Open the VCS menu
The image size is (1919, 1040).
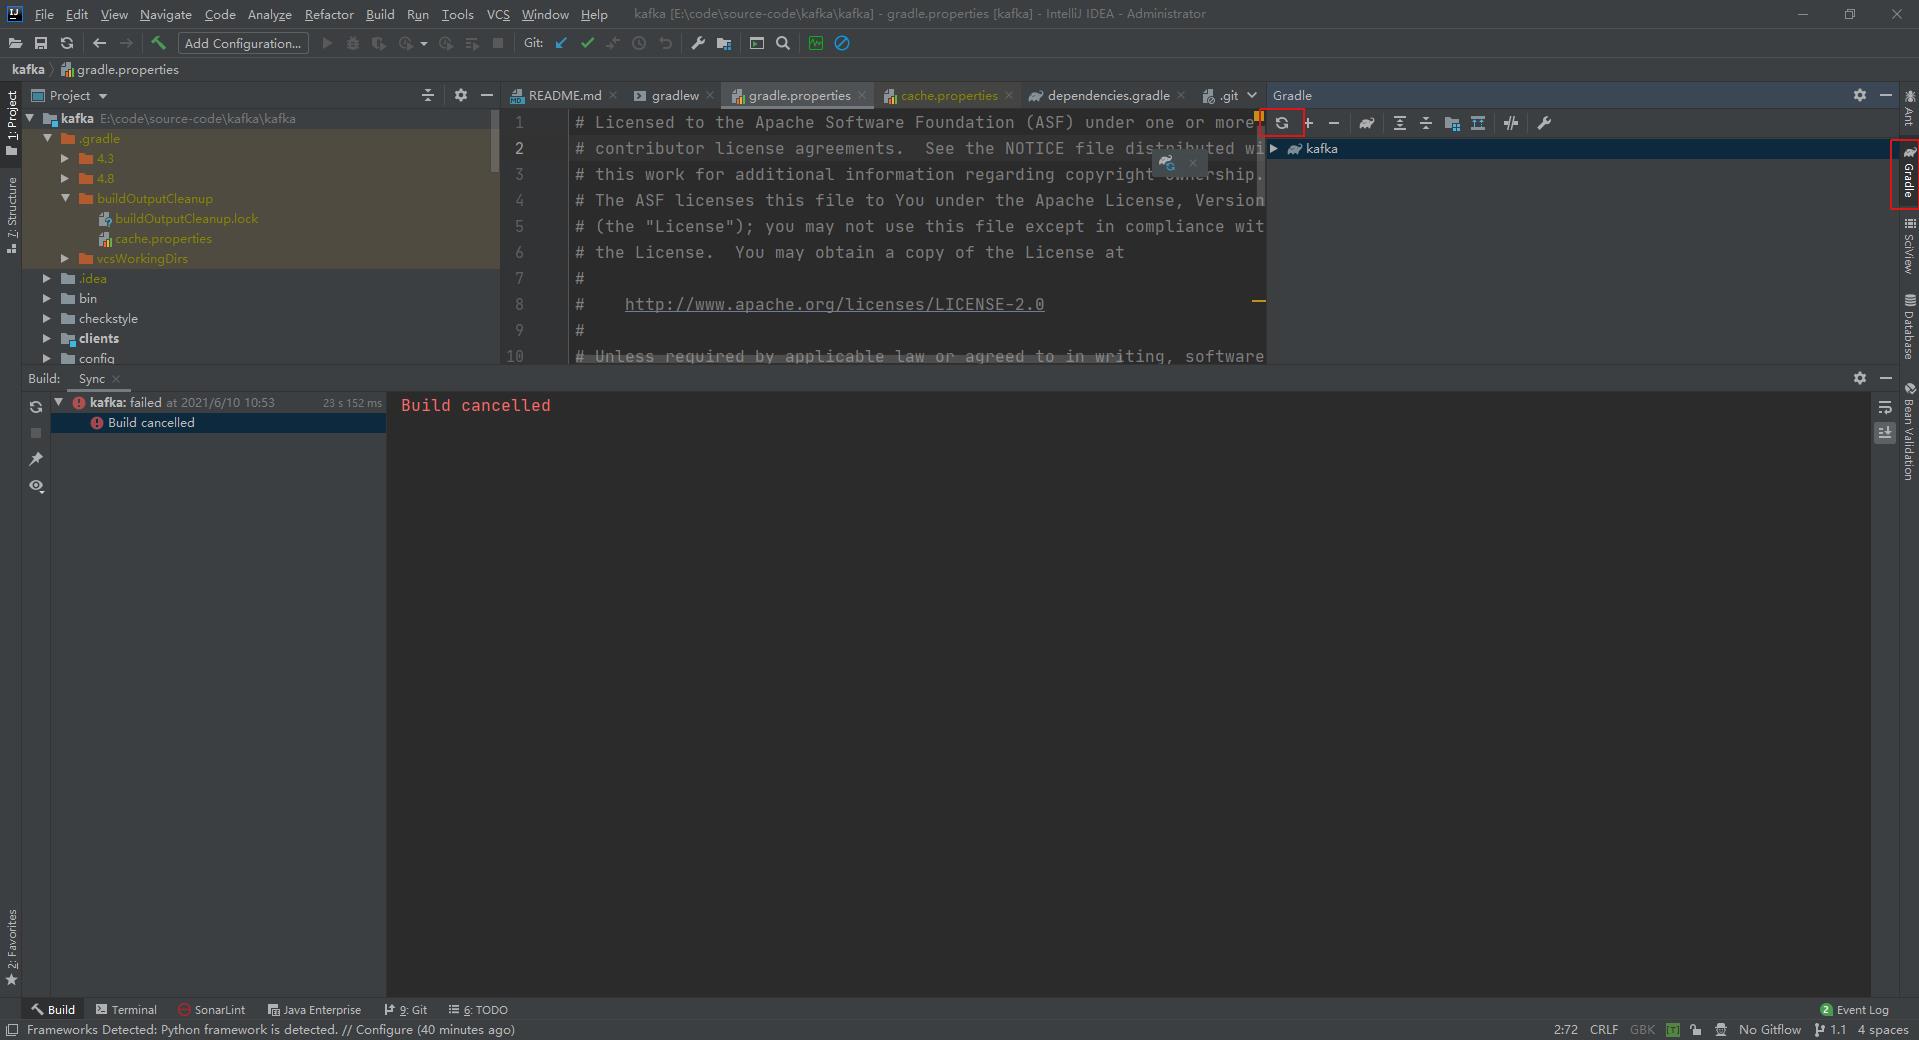(498, 14)
